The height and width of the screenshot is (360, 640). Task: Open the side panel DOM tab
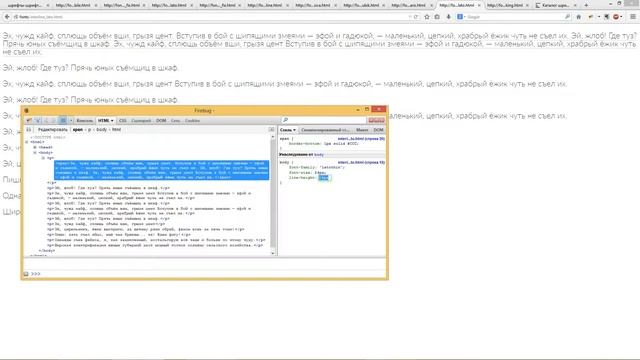[x=378, y=130]
